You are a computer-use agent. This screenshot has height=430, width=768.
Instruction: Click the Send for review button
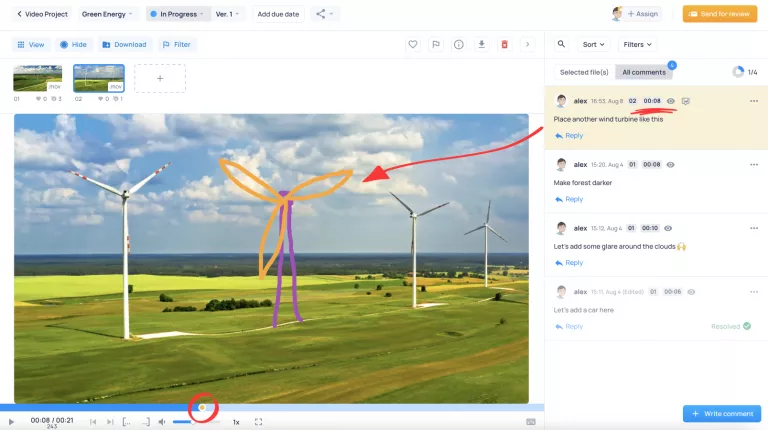[719, 14]
